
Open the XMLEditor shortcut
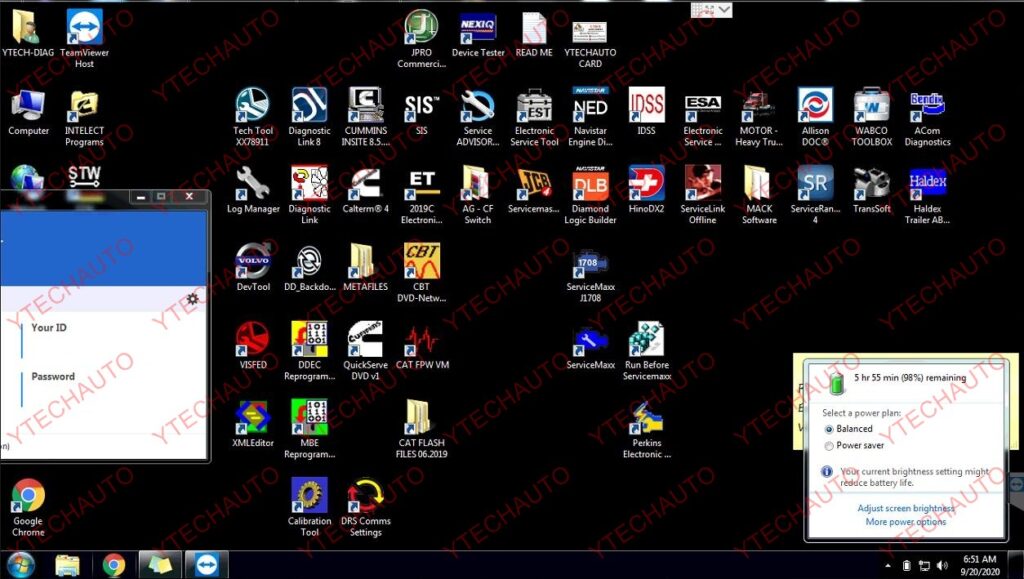(253, 424)
